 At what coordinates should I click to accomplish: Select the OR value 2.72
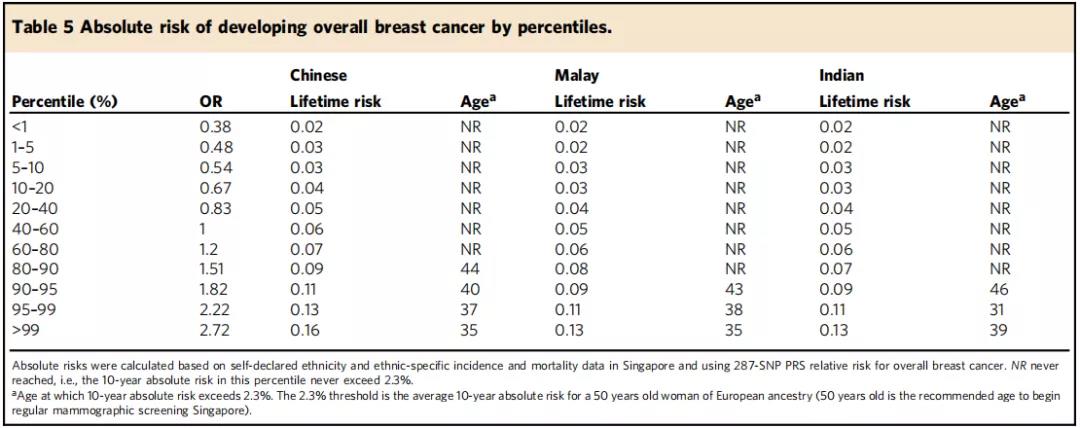tap(216, 330)
